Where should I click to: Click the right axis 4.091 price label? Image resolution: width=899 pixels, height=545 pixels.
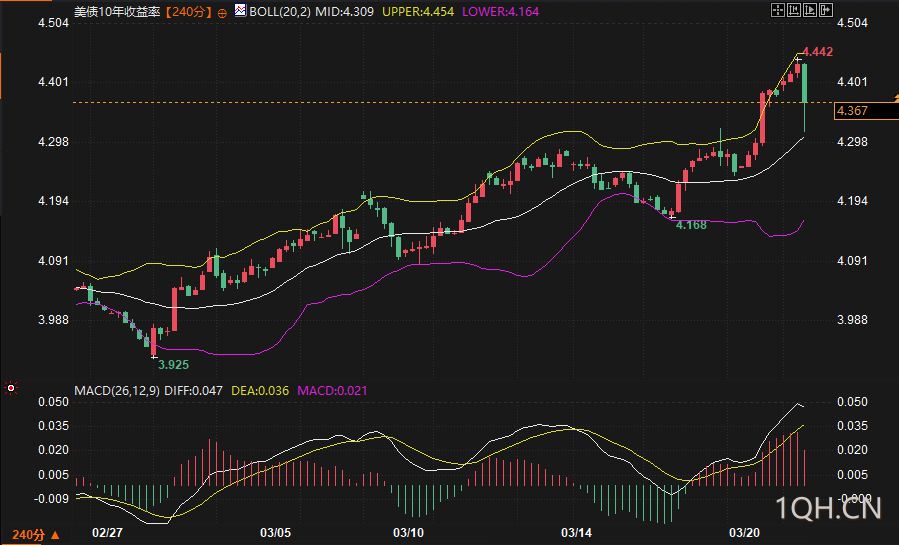click(853, 261)
